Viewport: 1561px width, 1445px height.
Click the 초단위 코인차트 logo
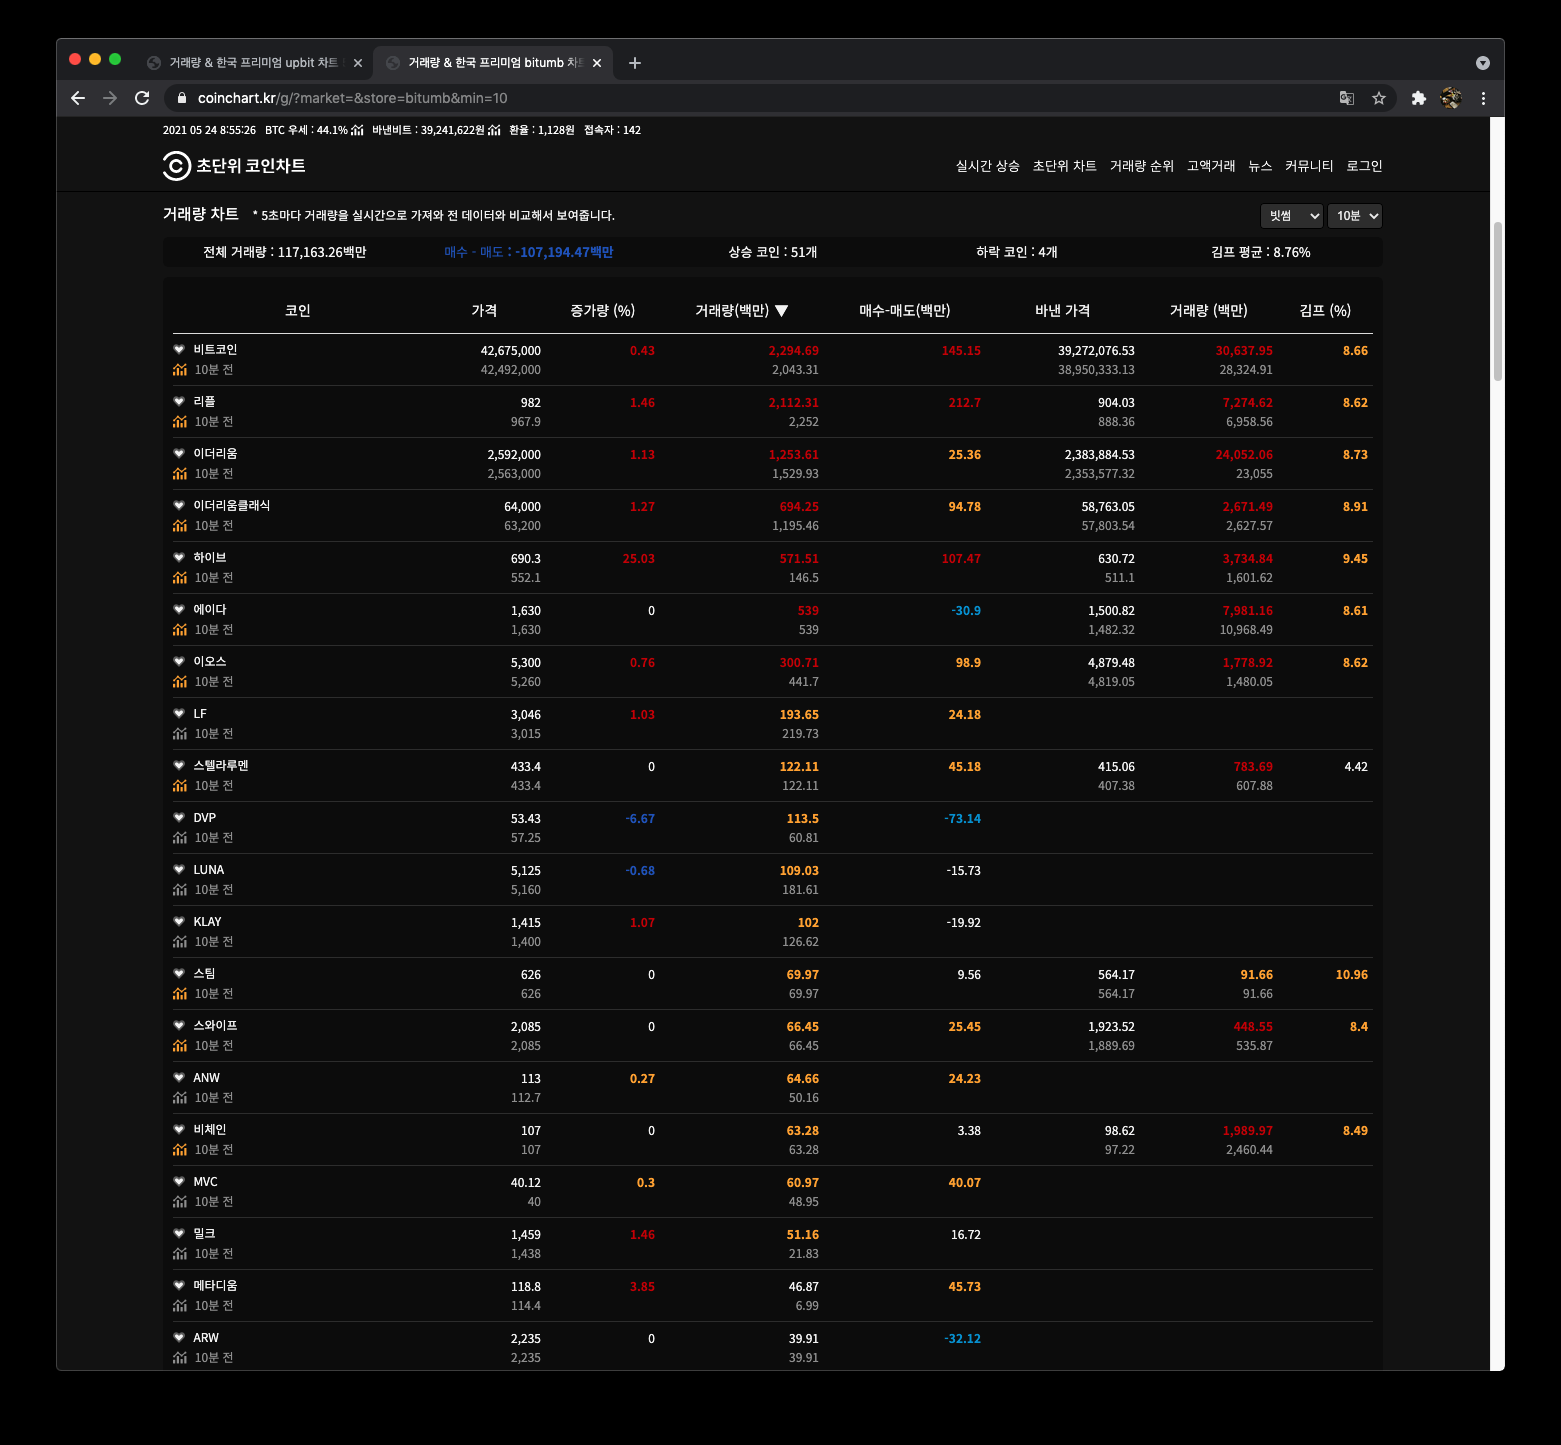(x=234, y=166)
